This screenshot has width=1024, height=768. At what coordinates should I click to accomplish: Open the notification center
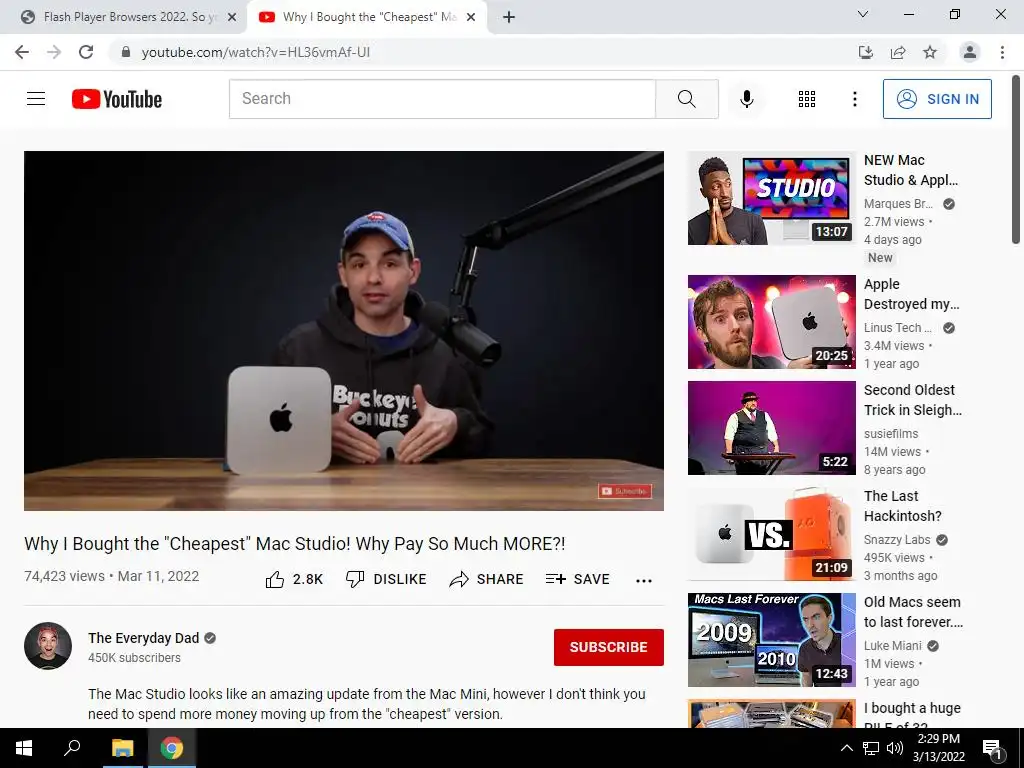[991, 749]
